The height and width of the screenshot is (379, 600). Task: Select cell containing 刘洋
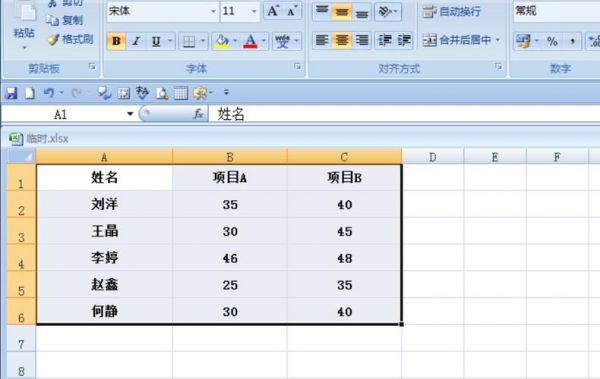tap(104, 204)
